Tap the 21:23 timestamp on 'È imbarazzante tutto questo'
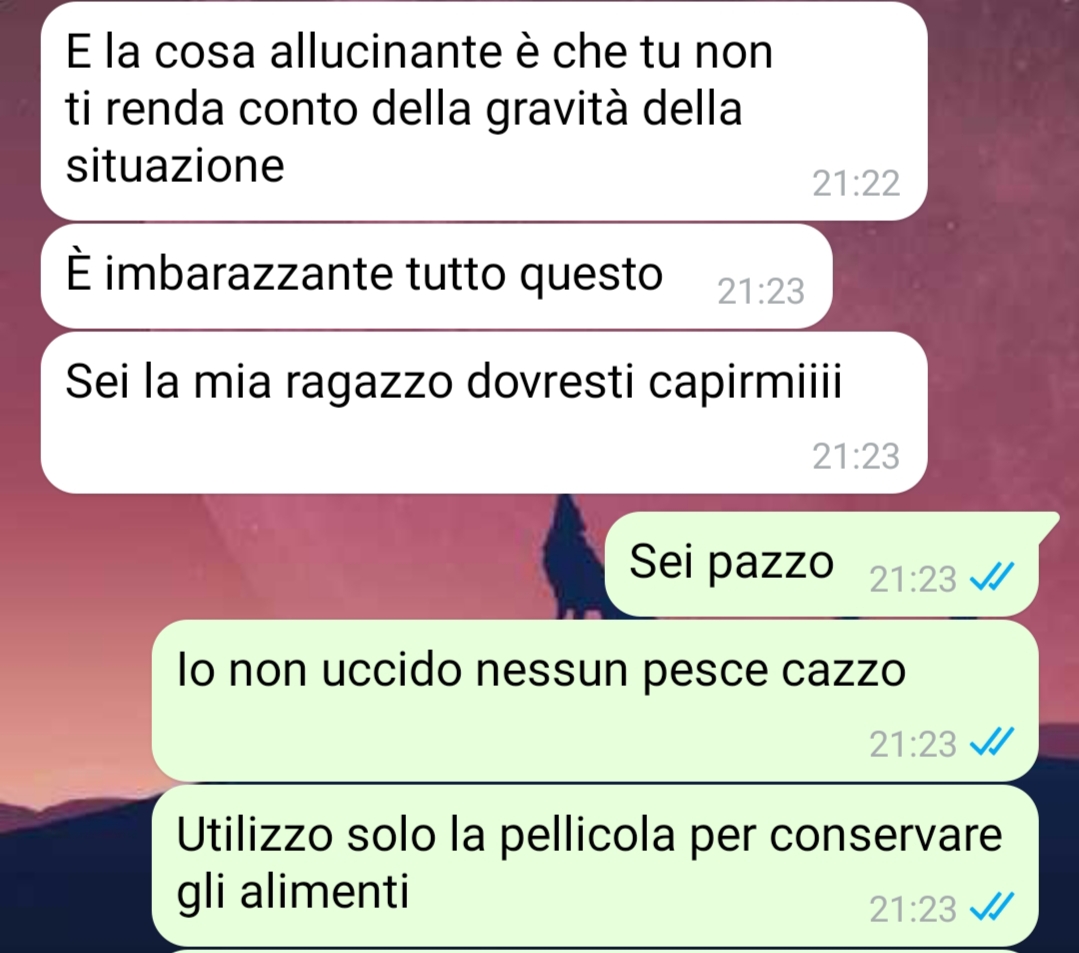 click(x=761, y=292)
